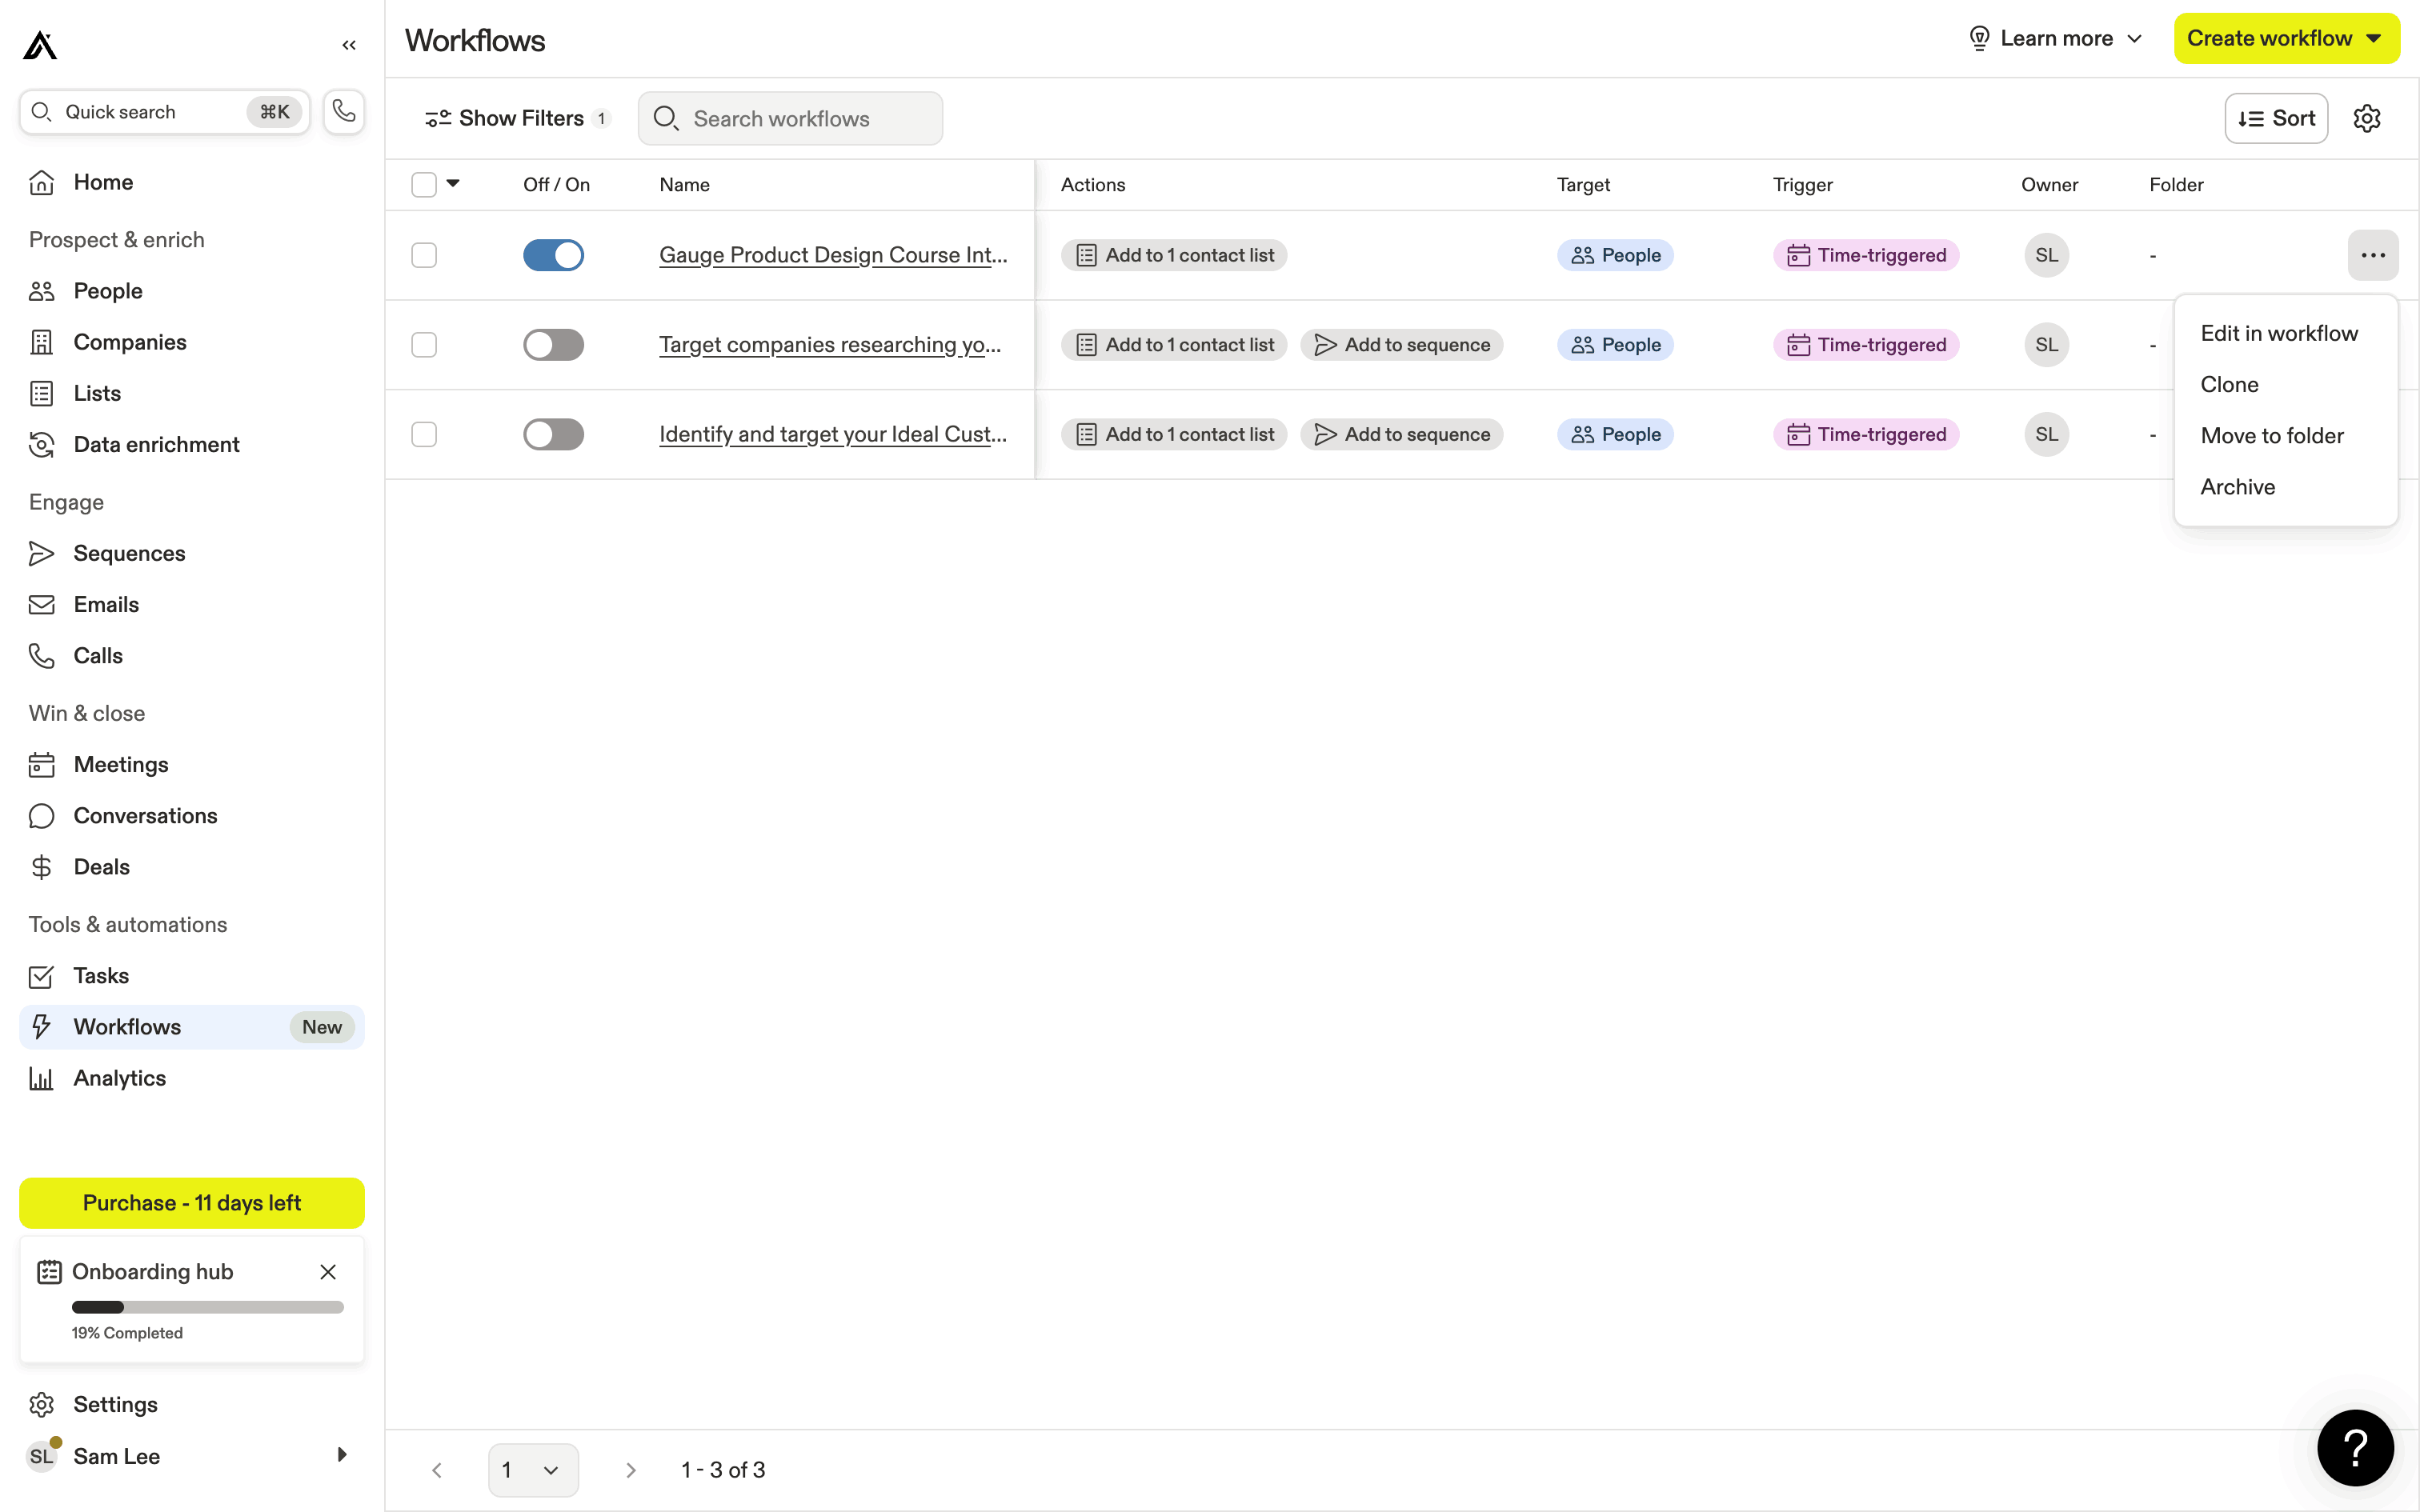Screen dimensions: 2420x1512
Task: Turn off Gauge Product Design Course workflow
Action: click(x=553, y=255)
